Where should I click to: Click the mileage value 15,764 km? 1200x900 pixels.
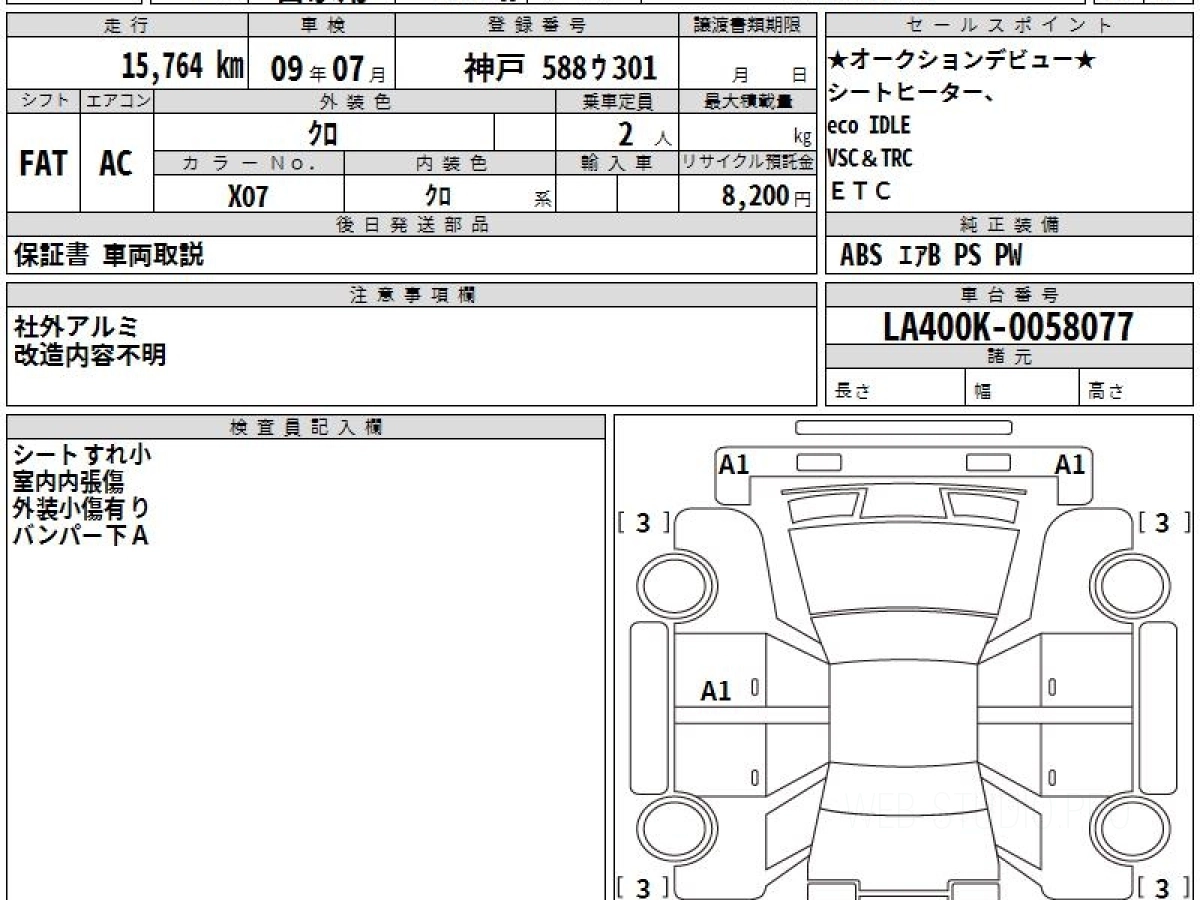click(183, 67)
